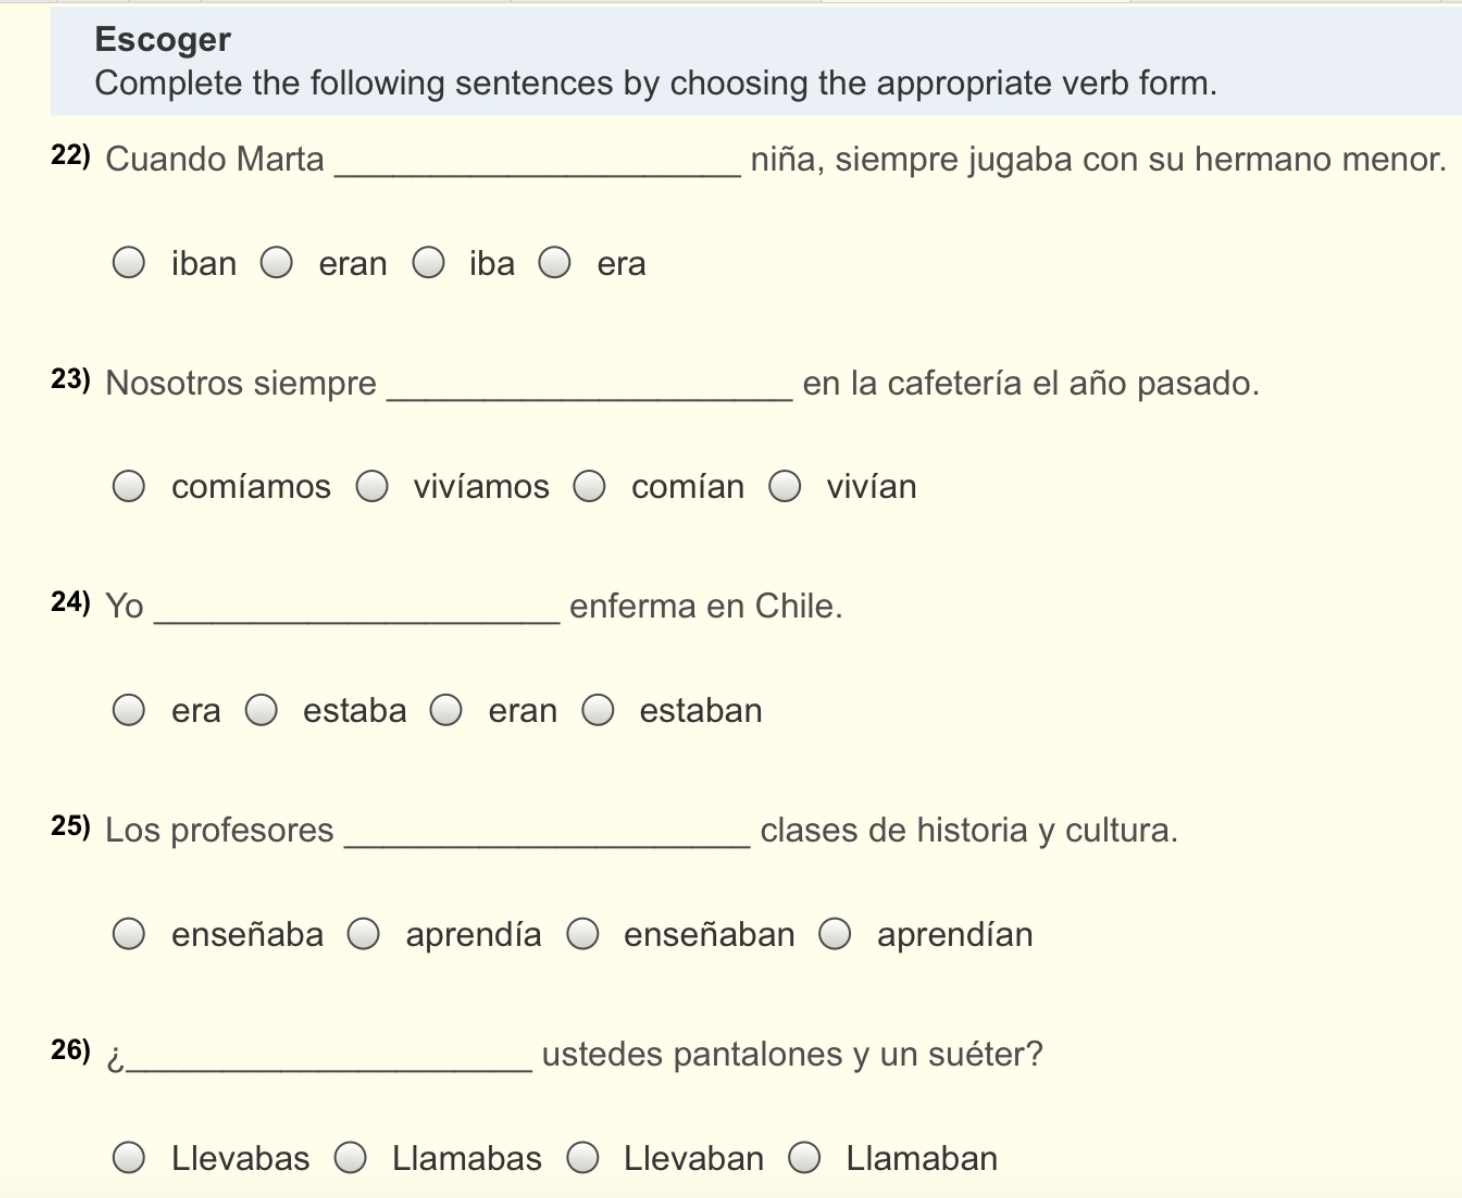
Task: Choose 'Llevabas' radio button
Action: tap(128, 1158)
